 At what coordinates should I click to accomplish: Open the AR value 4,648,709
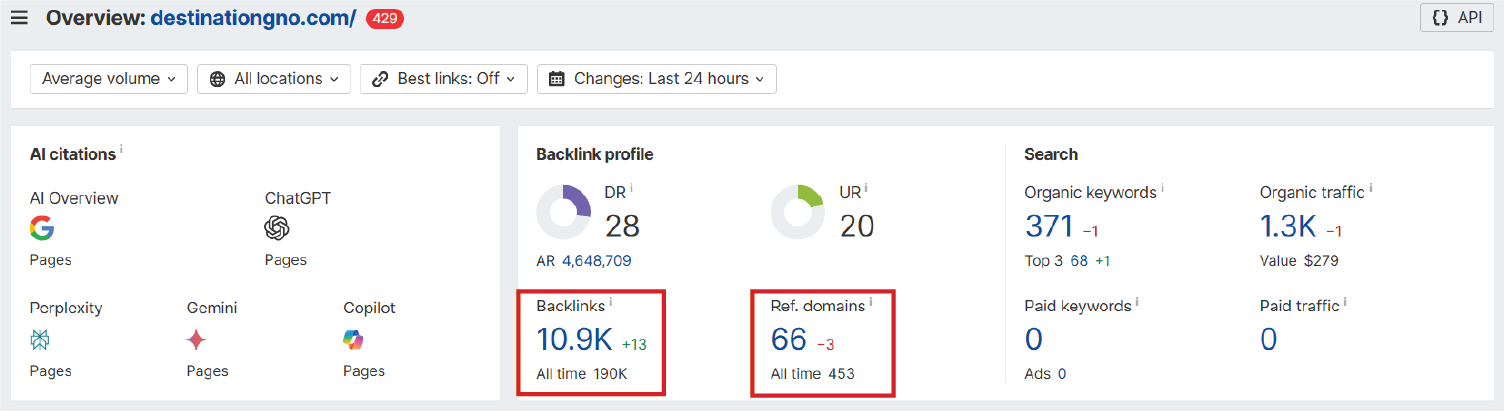point(596,261)
